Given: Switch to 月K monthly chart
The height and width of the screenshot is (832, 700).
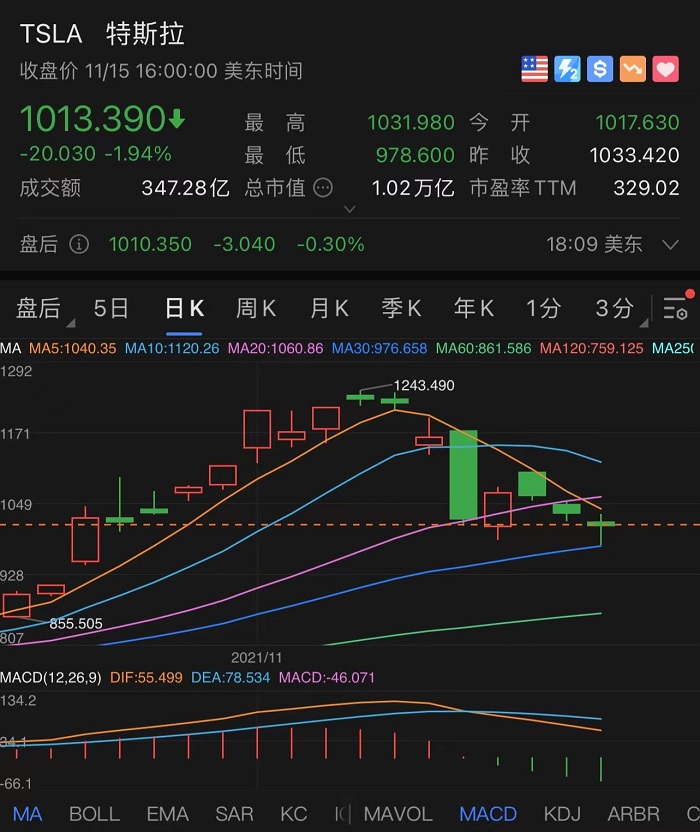Looking at the screenshot, I should [329, 308].
